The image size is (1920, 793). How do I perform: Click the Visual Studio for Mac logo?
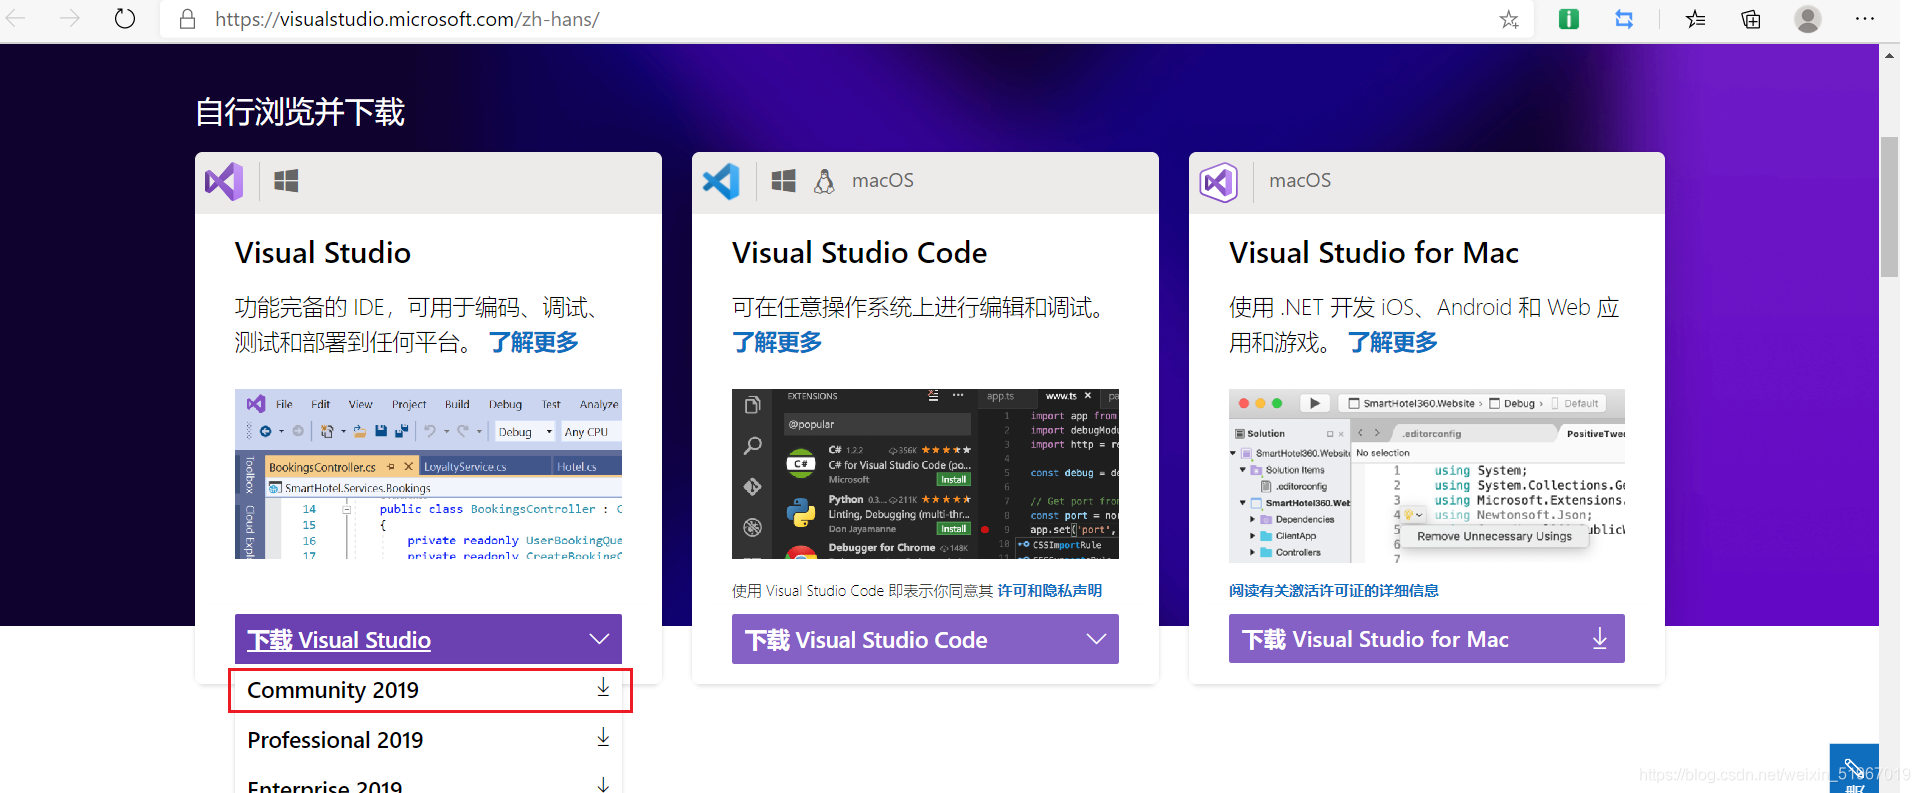[1219, 182]
